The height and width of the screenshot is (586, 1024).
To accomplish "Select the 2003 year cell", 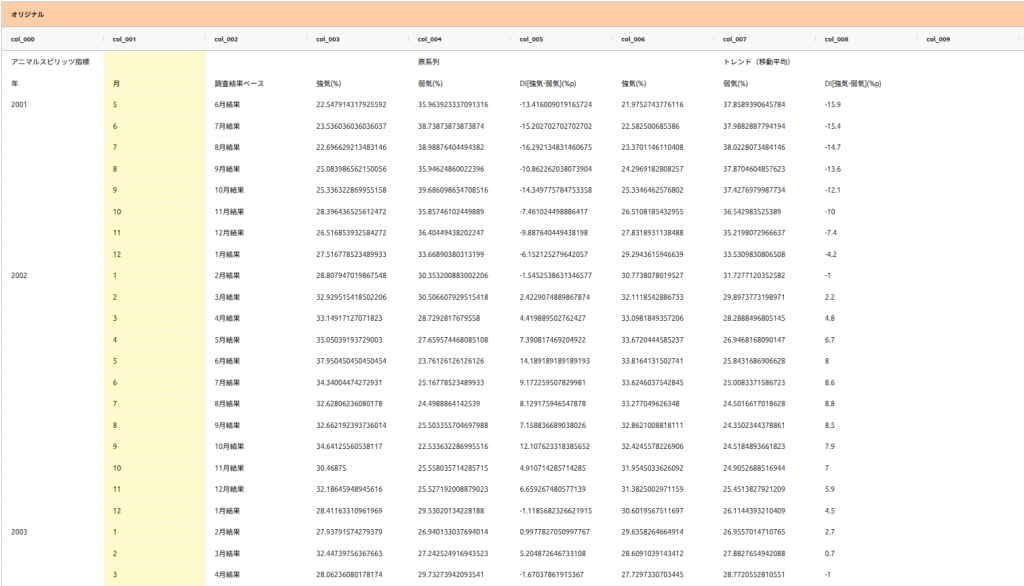I will click(x=20, y=532).
